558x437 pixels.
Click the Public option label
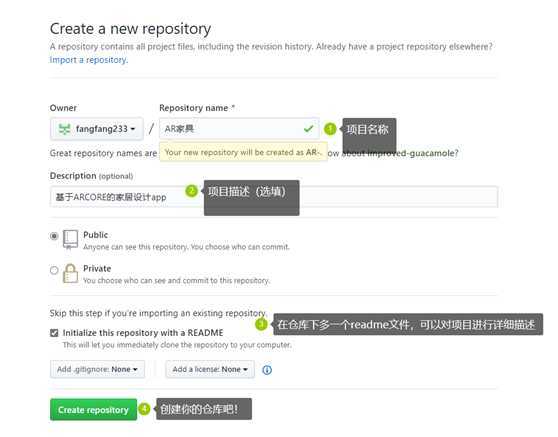coord(95,235)
